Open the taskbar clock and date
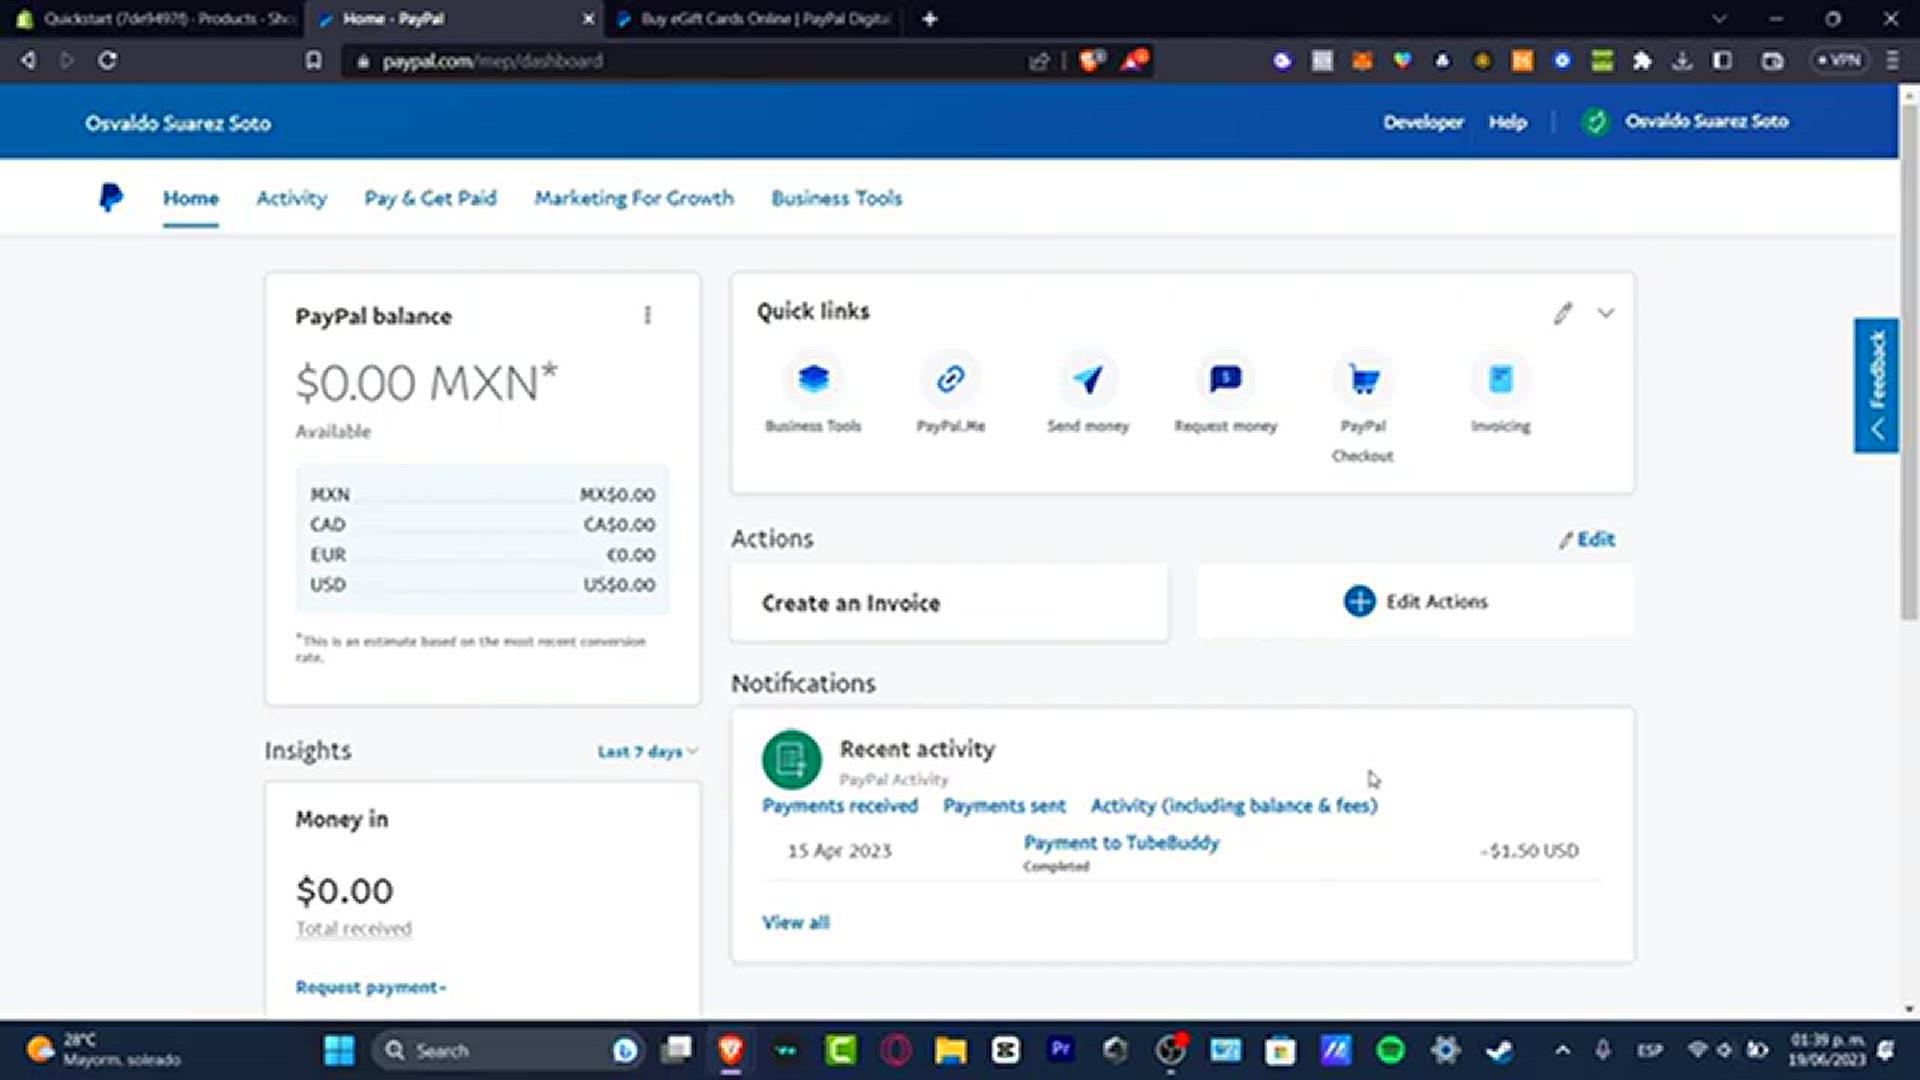Image resolution: width=1920 pixels, height=1080 pixels. click(x=1827, y=1050)
